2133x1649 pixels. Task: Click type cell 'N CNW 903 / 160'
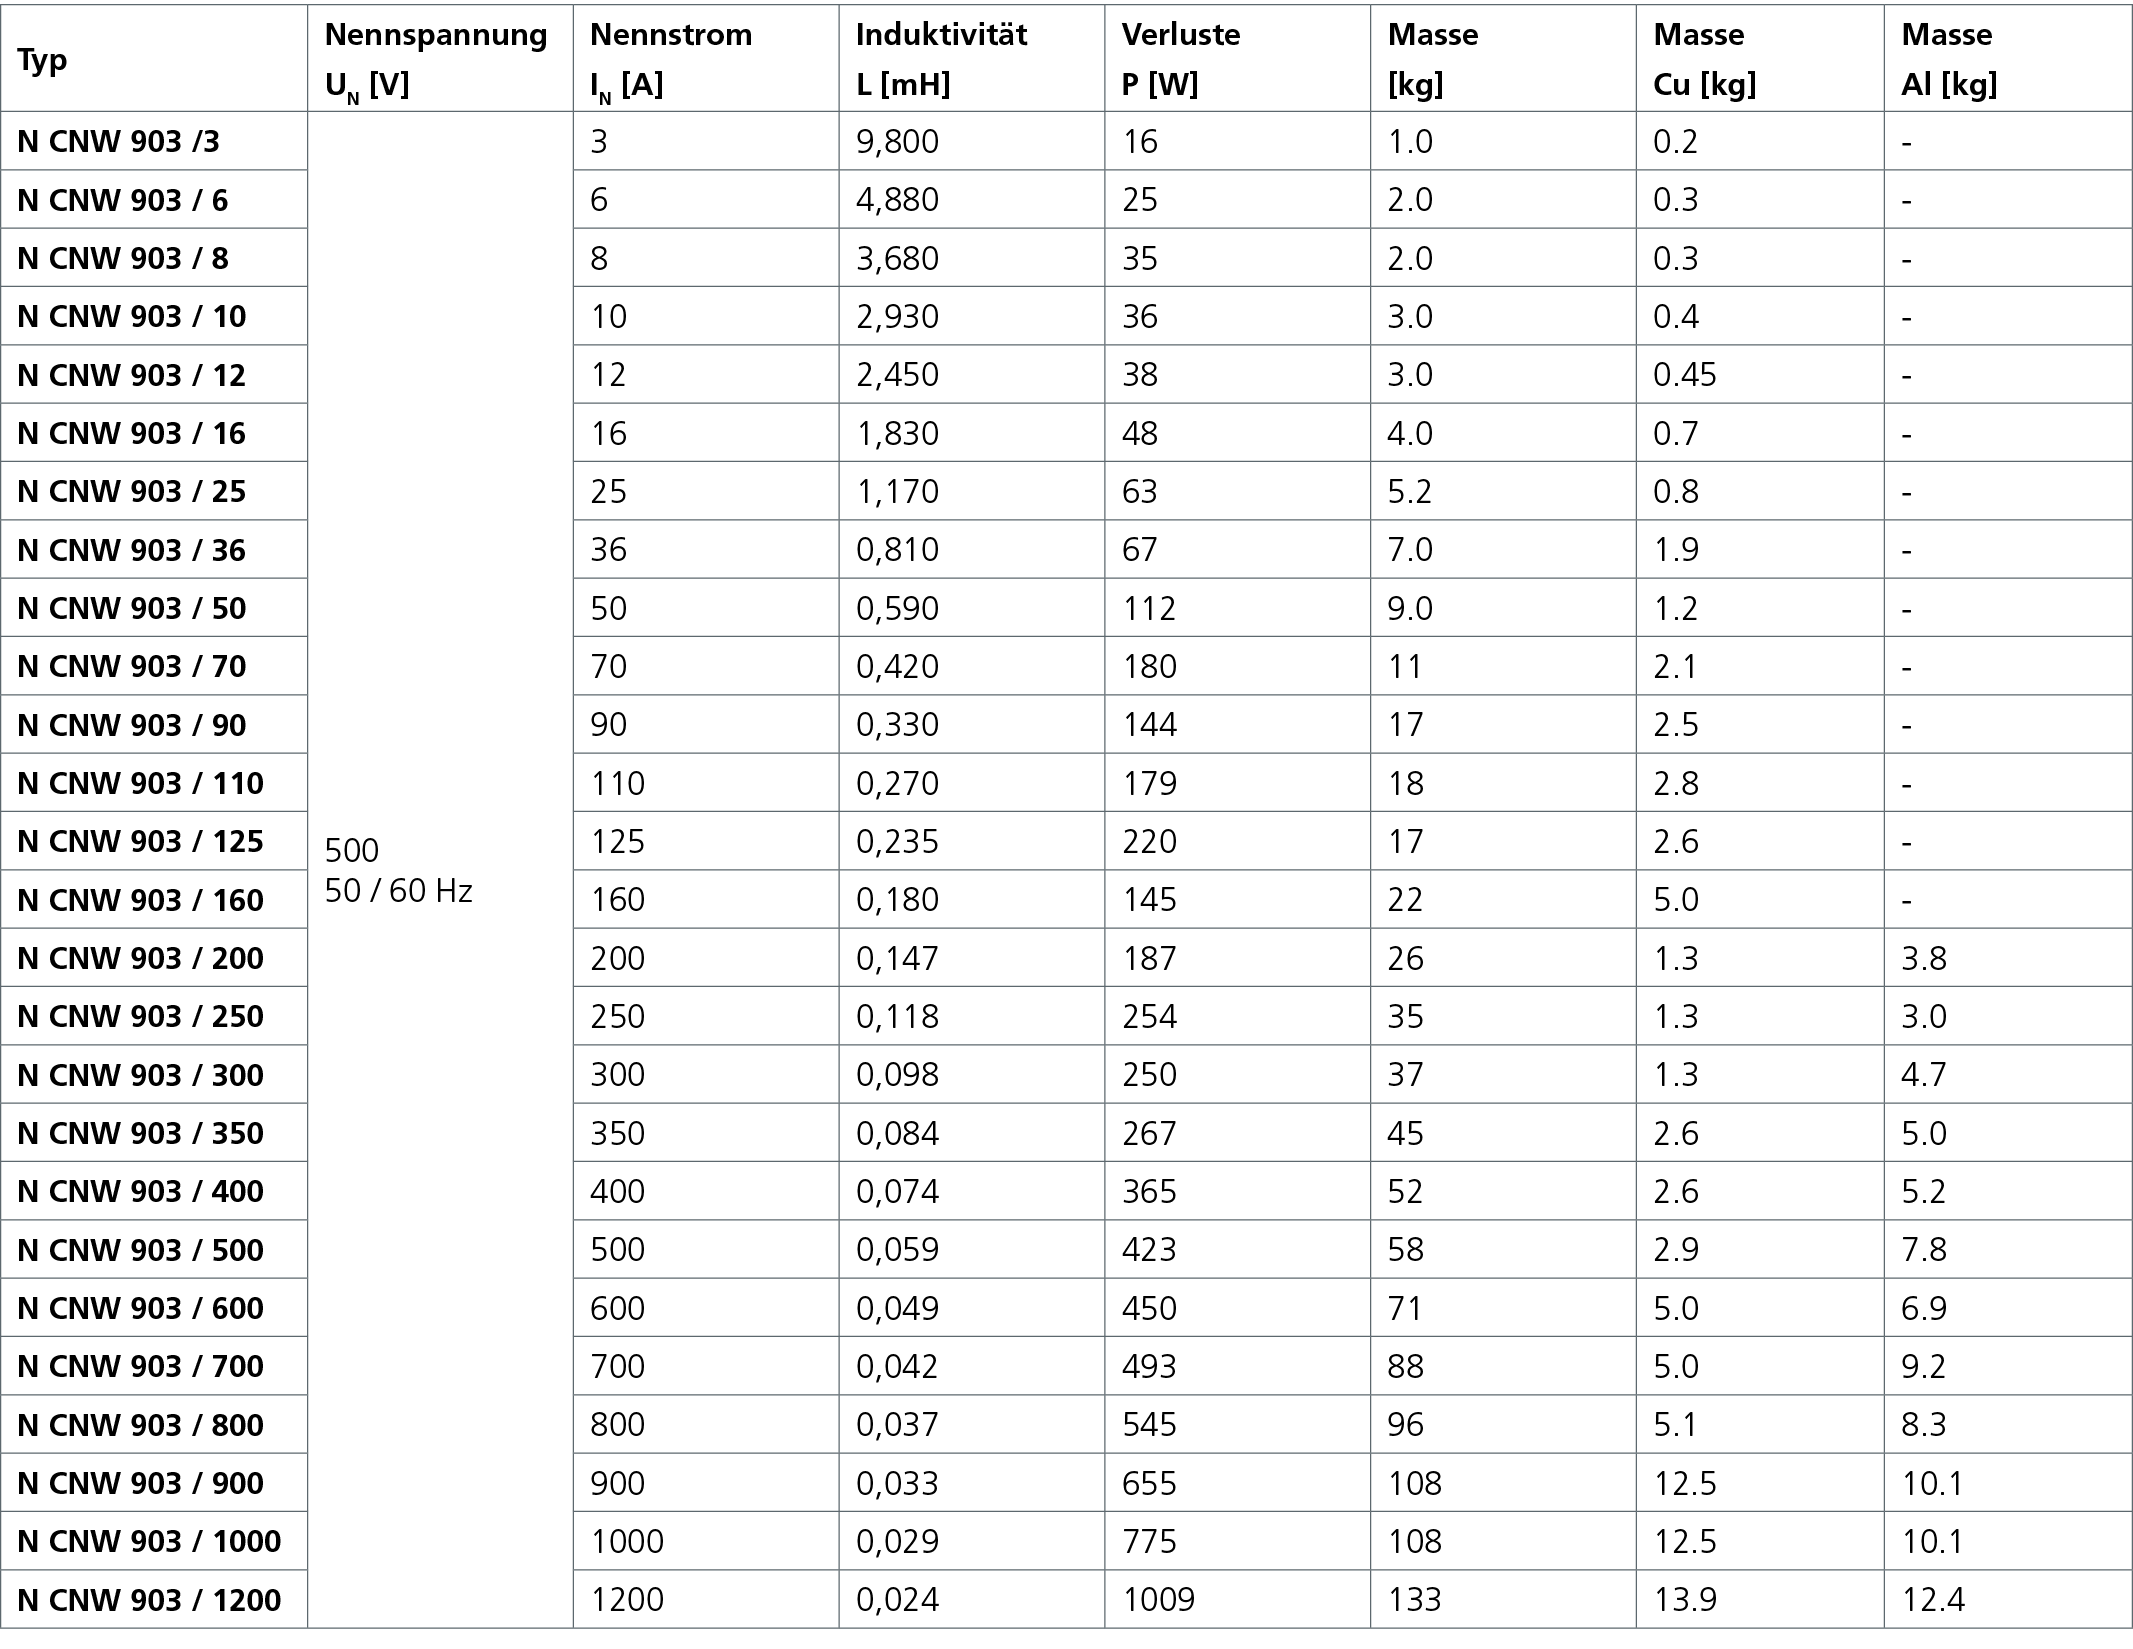pyautogui.click(x=154, y=900)
